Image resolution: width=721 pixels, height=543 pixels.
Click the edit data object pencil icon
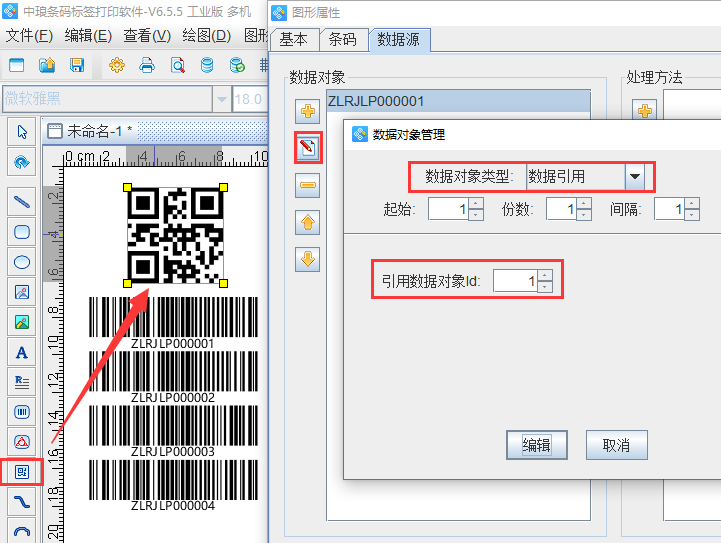click(x=308, y=148)
